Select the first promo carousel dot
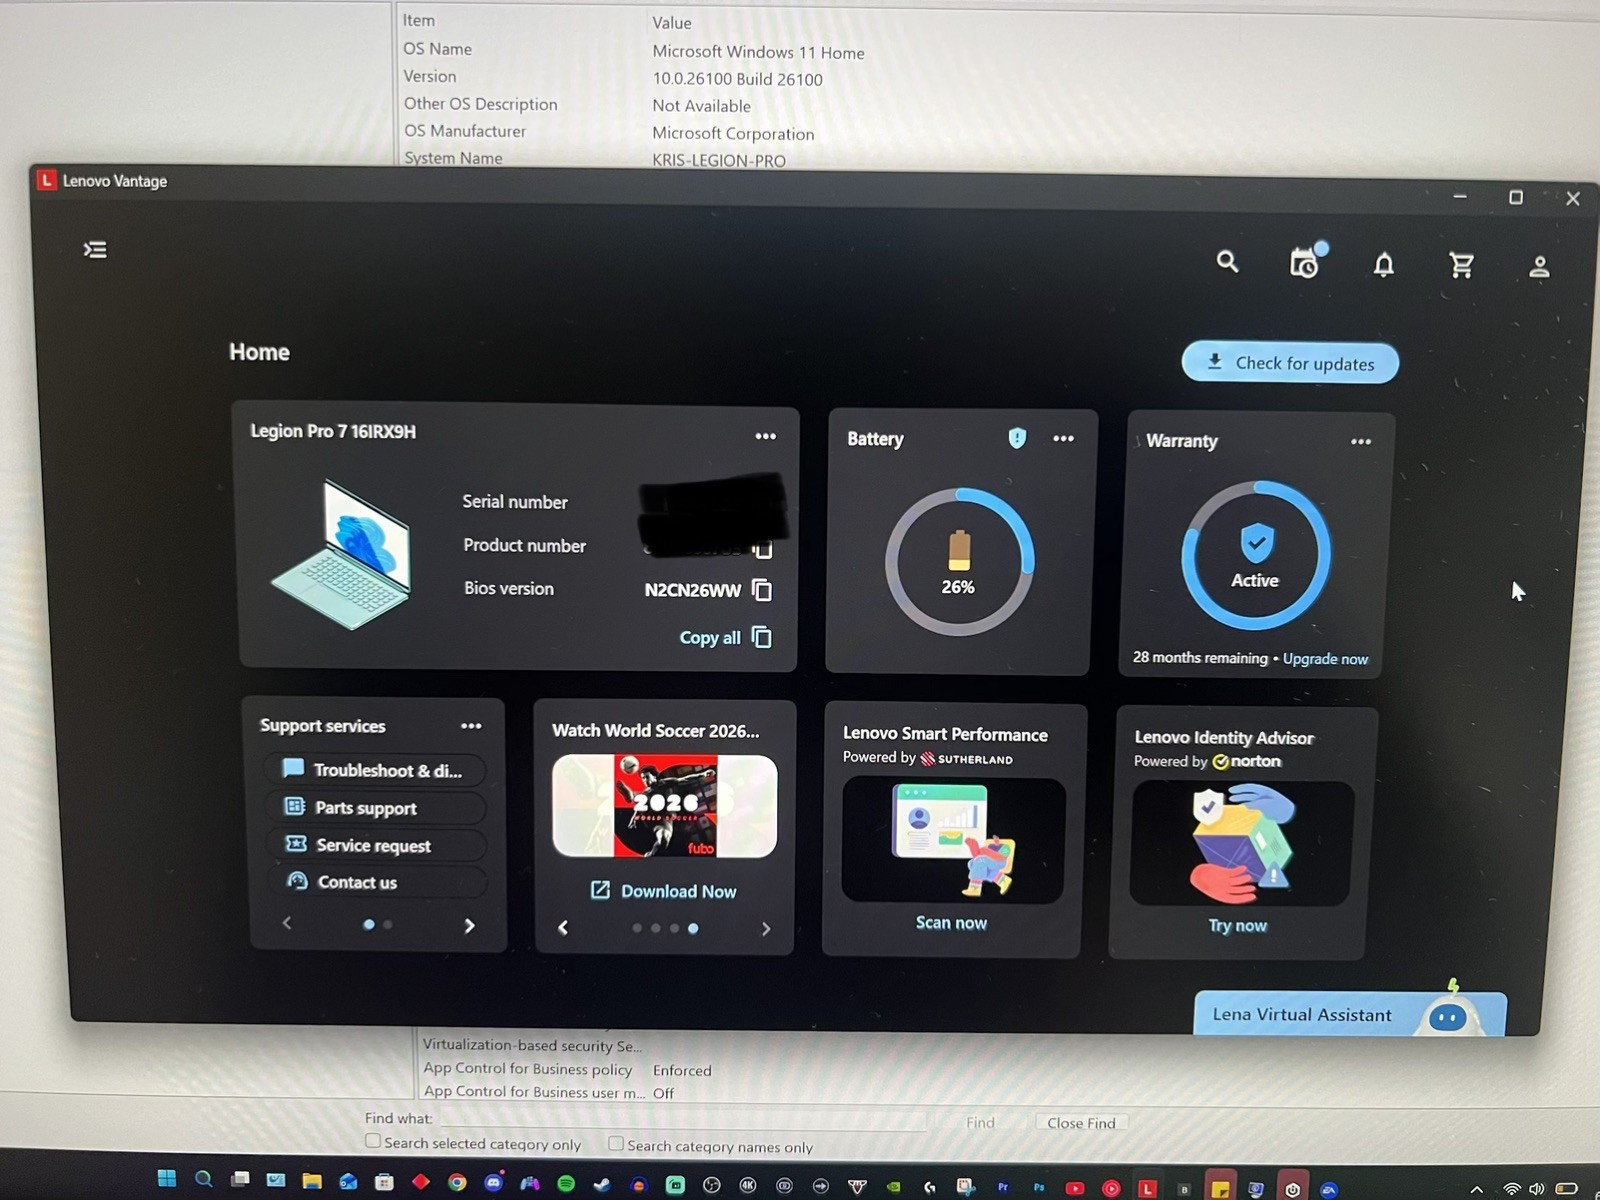 pyautogui.click(x=637, y=928)
